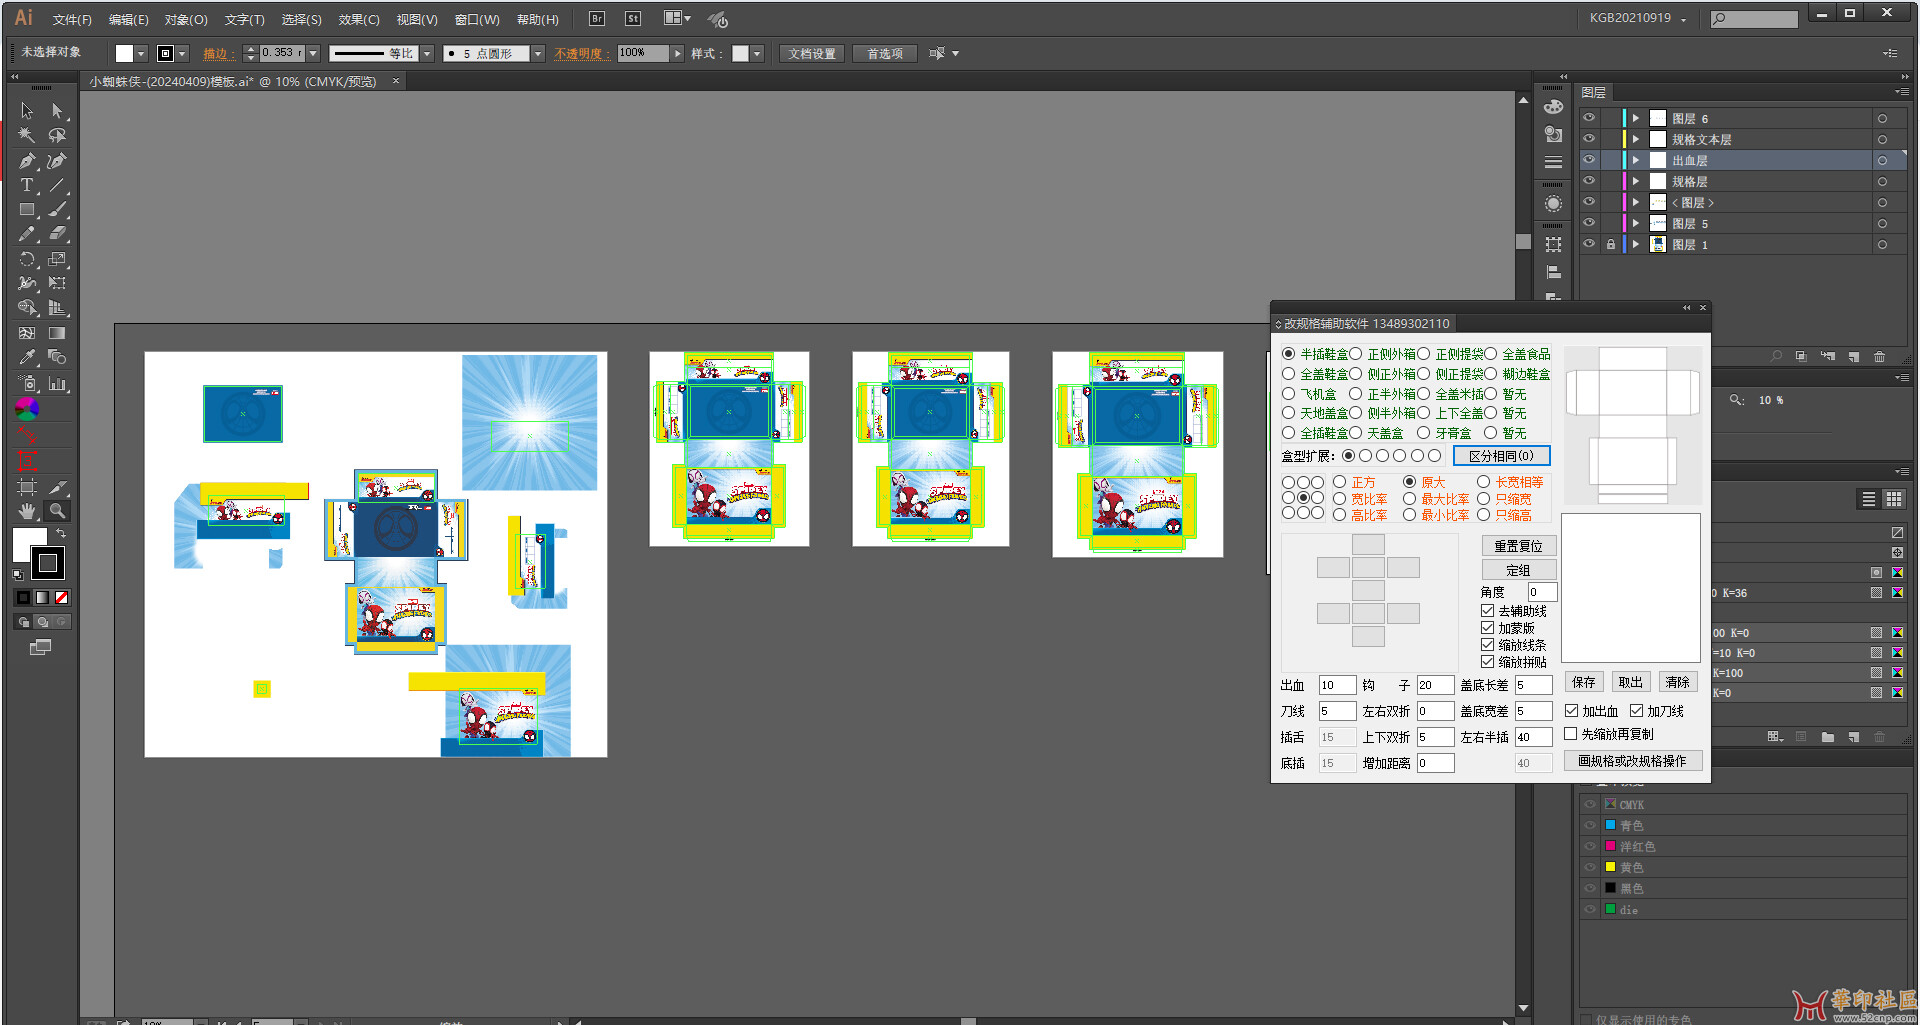Select the Blend tool
The width and height of the screenshot is (1920, 1025).
57,357
